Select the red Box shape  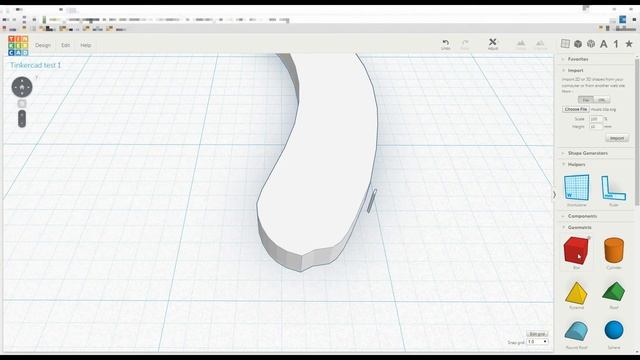click(576, 250)
